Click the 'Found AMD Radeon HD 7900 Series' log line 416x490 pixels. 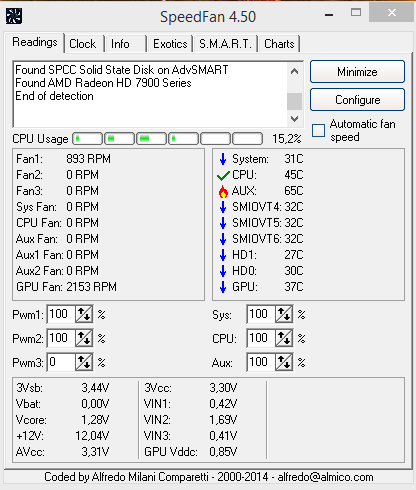click(x=103, y=83)
